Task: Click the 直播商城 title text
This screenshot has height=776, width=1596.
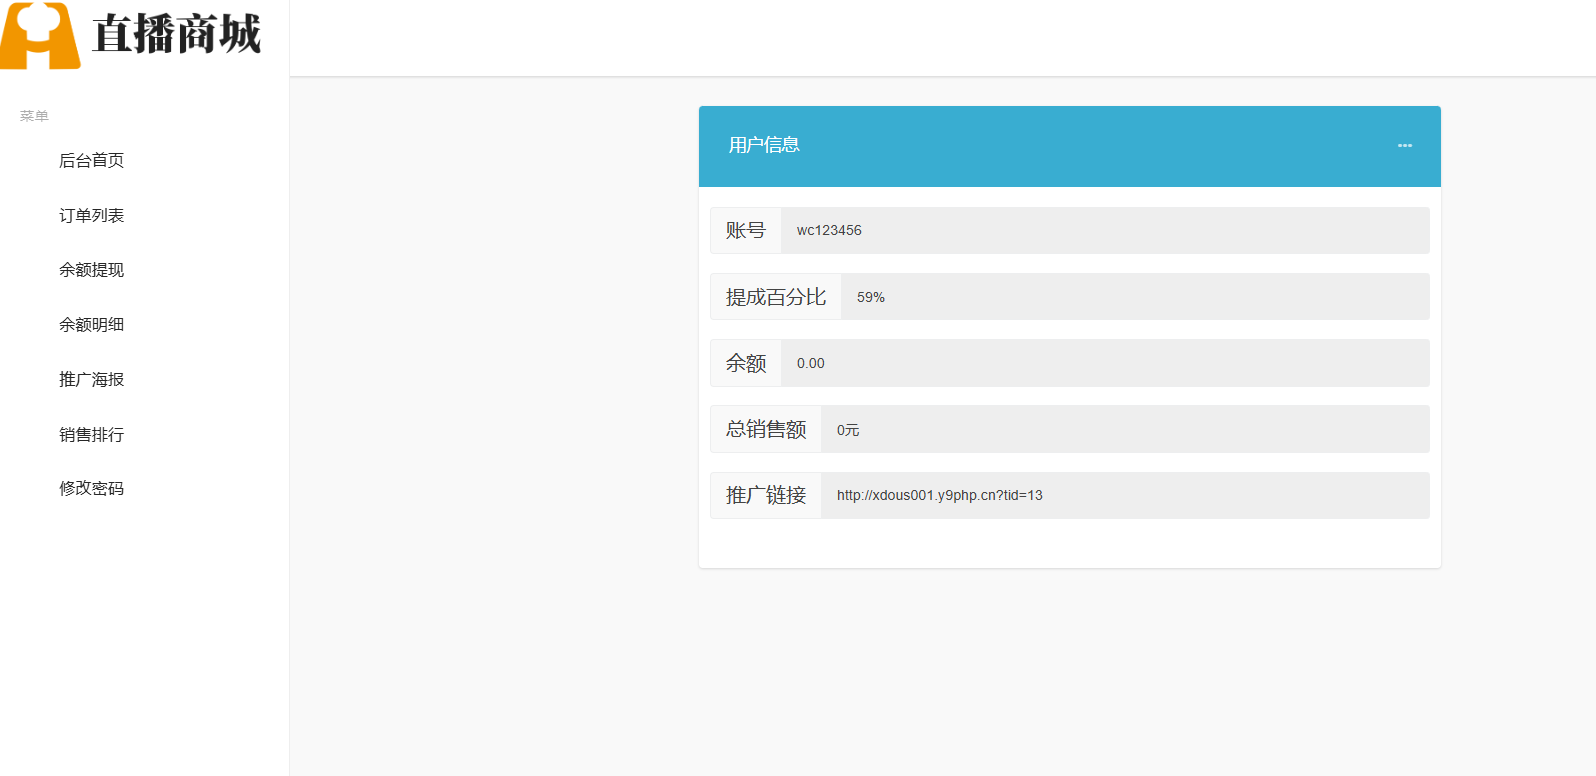Action: (x=176, y=35)
